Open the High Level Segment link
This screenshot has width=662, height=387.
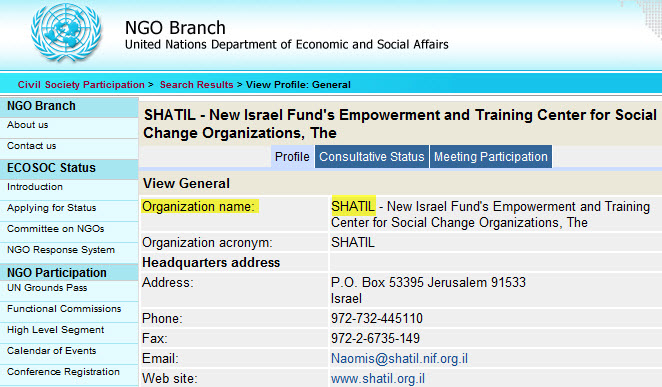(x=56, y=330)
